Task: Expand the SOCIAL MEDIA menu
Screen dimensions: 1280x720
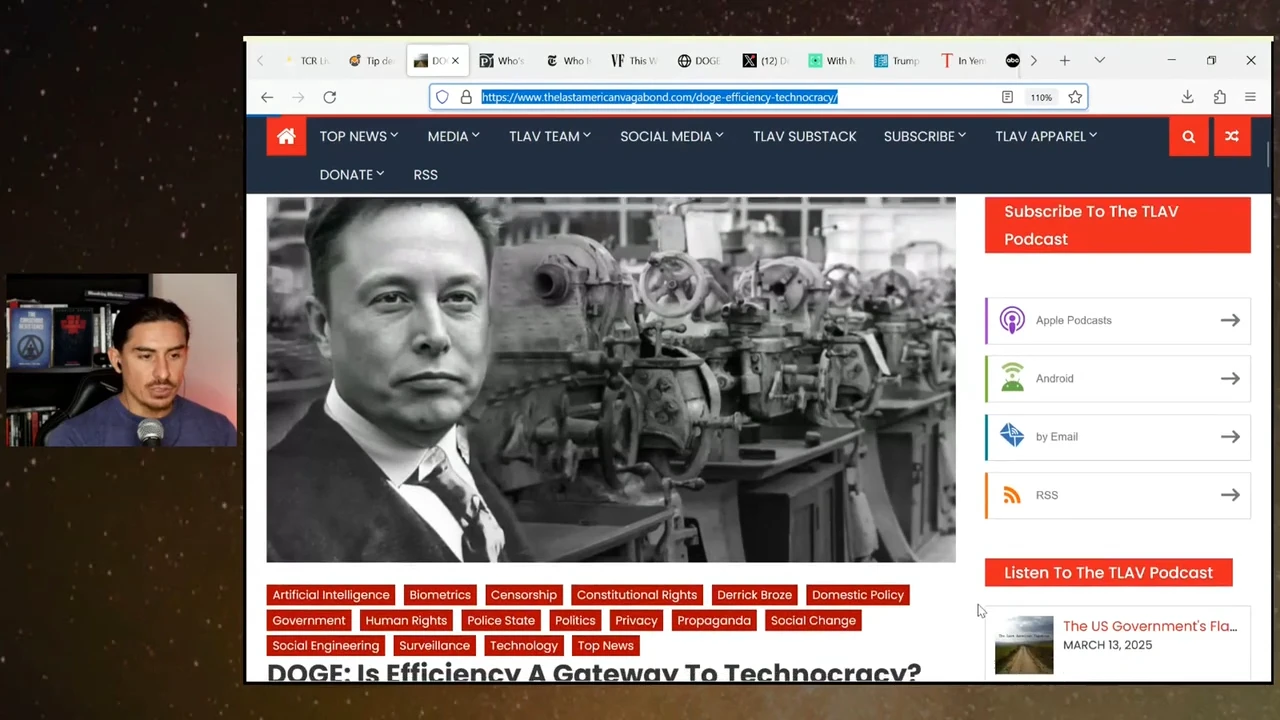Action: click(672, 137)
